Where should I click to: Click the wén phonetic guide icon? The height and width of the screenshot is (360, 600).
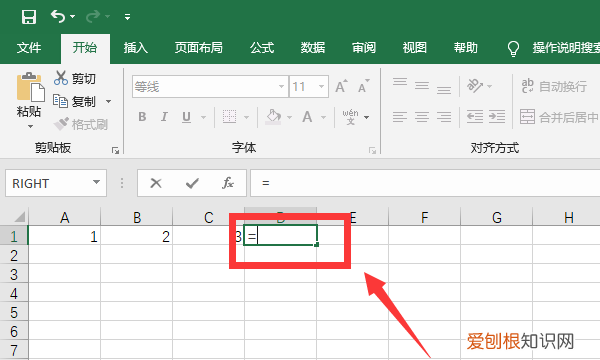point(351,117)
